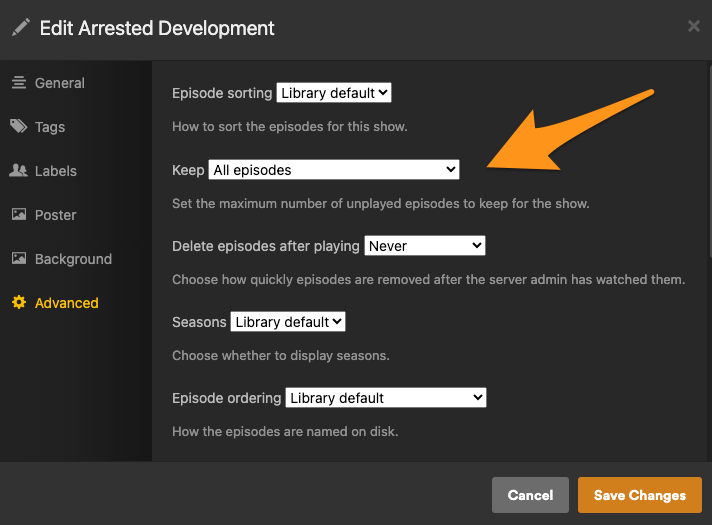Click the Keep label
The image size is (712, 525).
[x=188, y=170]
